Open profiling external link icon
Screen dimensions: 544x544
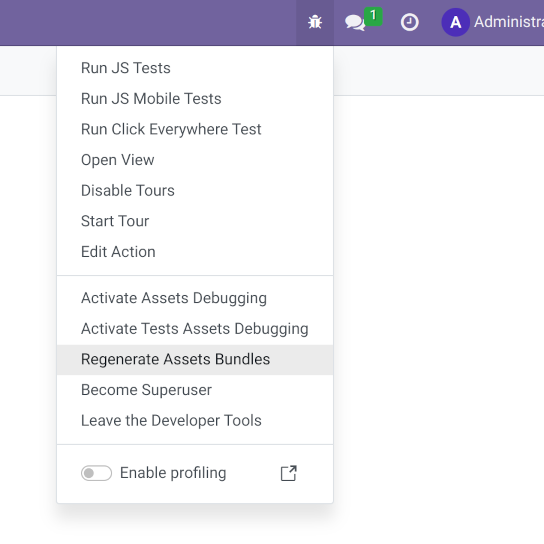click(x=289, y=473)
